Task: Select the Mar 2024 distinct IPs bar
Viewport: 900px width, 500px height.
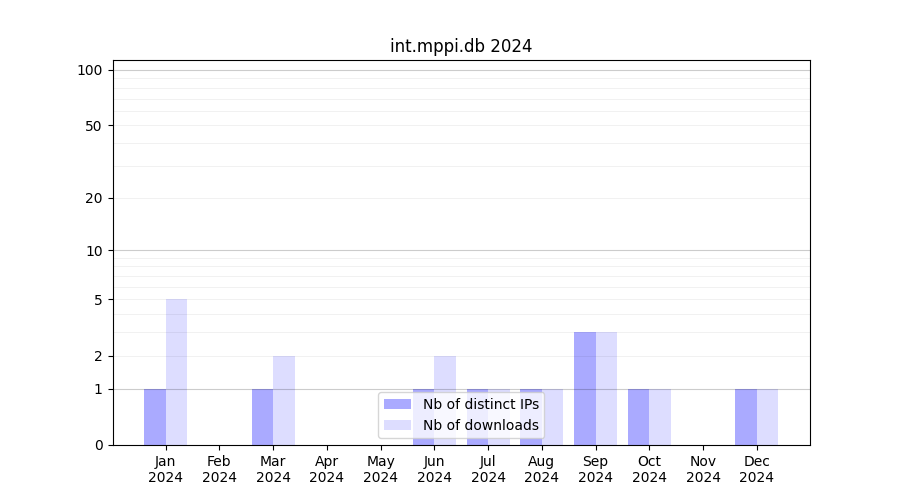Action: pos(262,417)
